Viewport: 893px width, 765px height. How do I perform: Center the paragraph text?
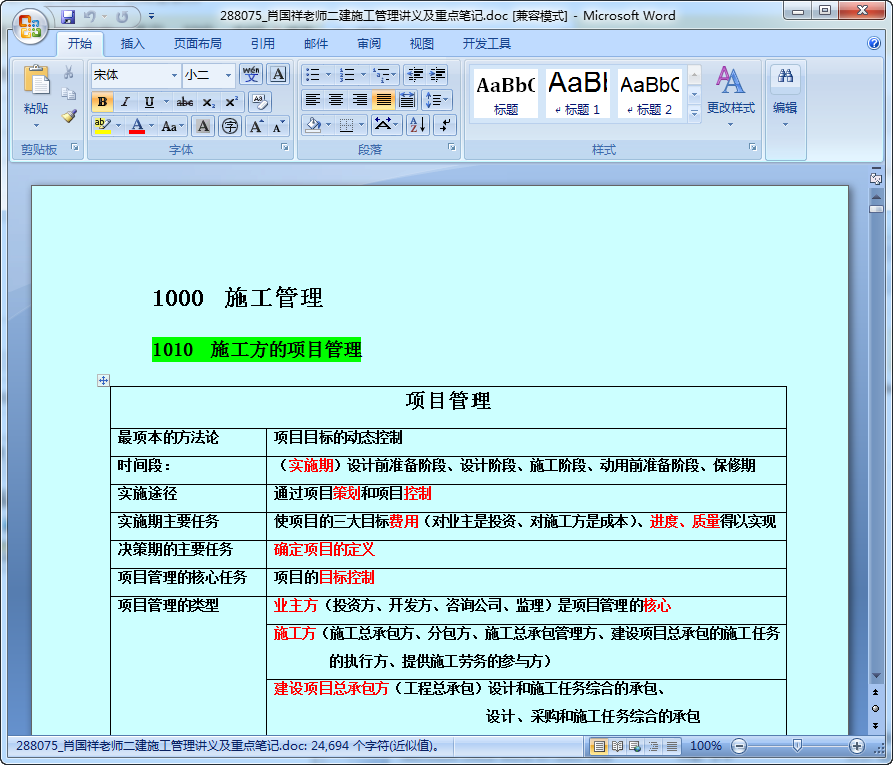(x=336, y=100)
